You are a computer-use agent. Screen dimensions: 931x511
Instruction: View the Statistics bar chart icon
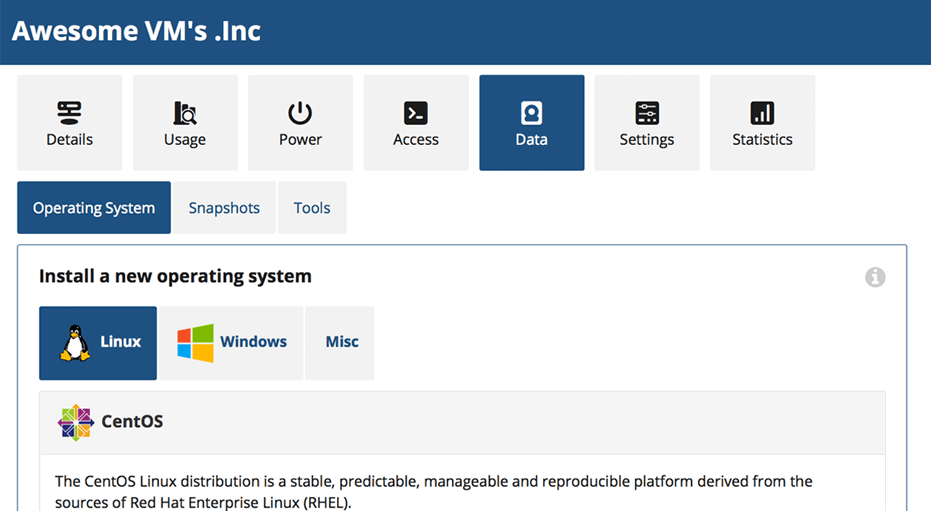(x=762, y=112)
